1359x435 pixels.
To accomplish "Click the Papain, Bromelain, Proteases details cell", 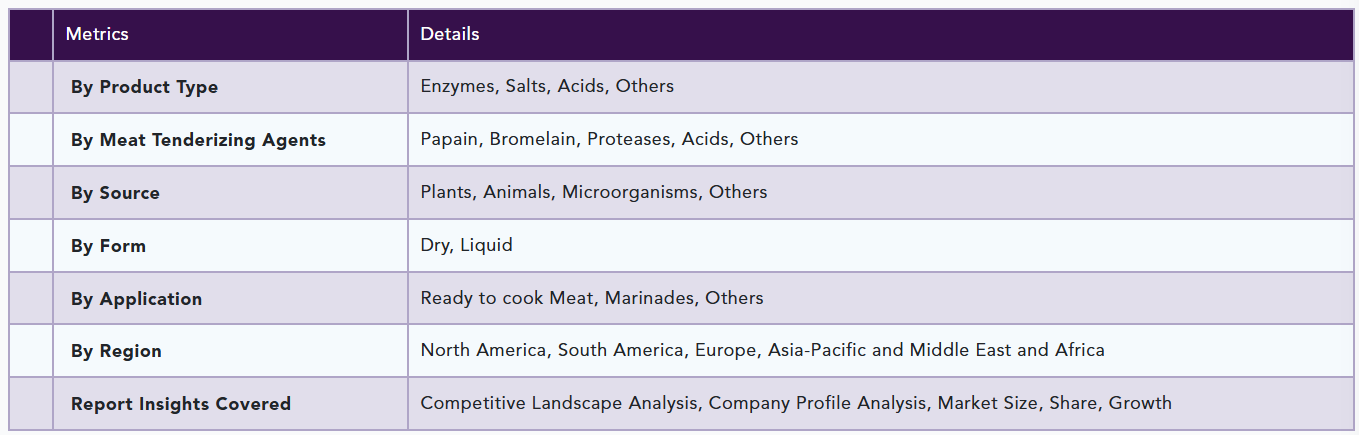I will pyautogui.click(x=880, y=140).
